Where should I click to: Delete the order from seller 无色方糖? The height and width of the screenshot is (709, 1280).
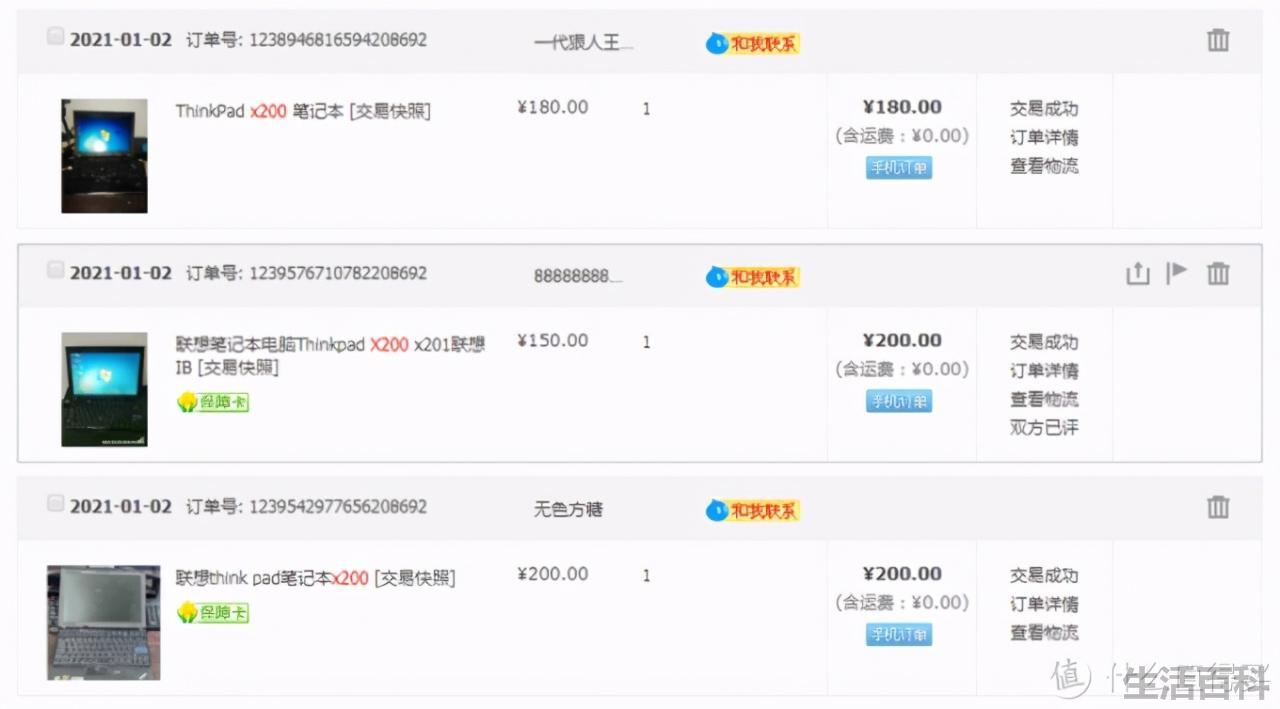tap(1217, 506)
